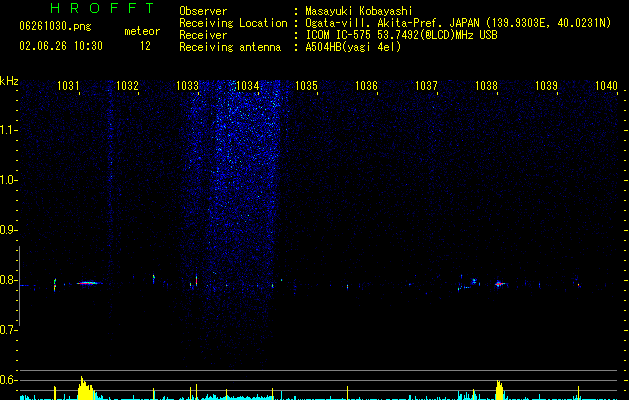Click the 0.7 frequency axis label
The width and height of the screenshot is (629, 400).
click(x=8, y=330)
